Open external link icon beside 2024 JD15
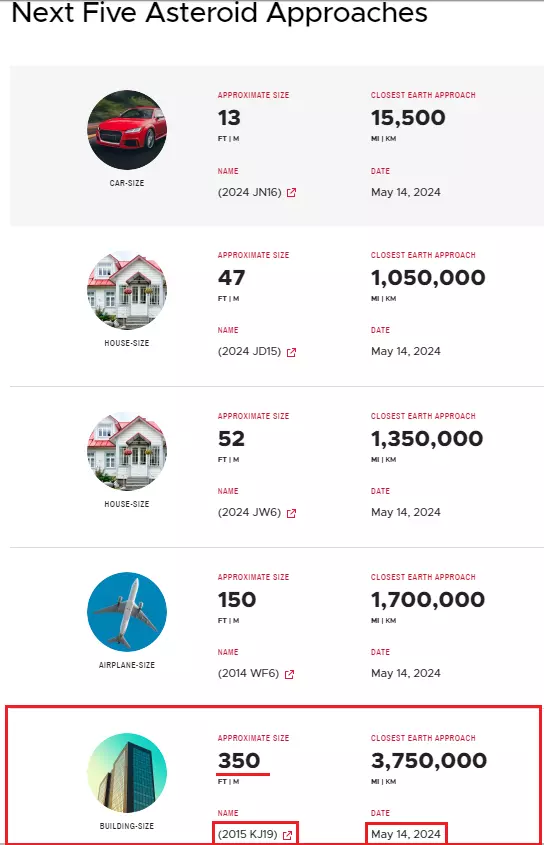This screenshot has width=544, height=845. click(x=291, y=352)
